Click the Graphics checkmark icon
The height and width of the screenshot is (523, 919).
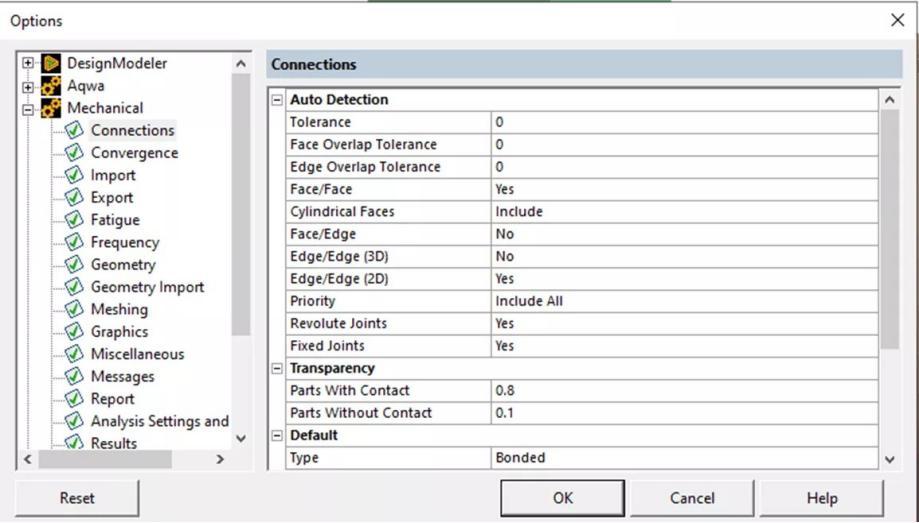click(74, 331)
